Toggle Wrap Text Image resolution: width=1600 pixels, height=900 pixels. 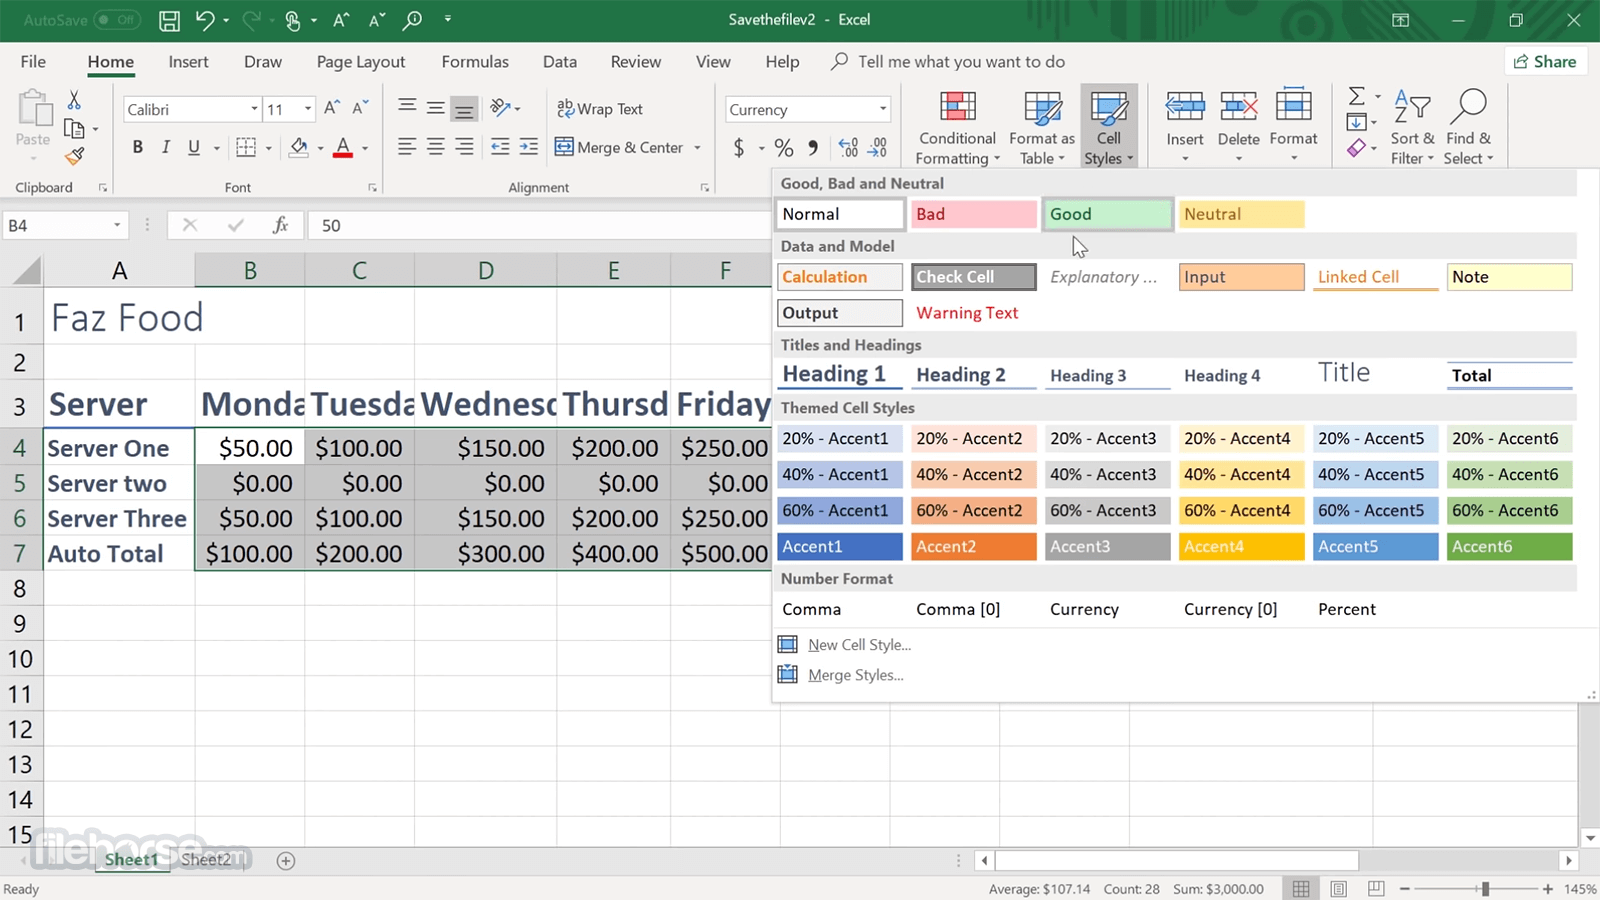click(600, 109)
